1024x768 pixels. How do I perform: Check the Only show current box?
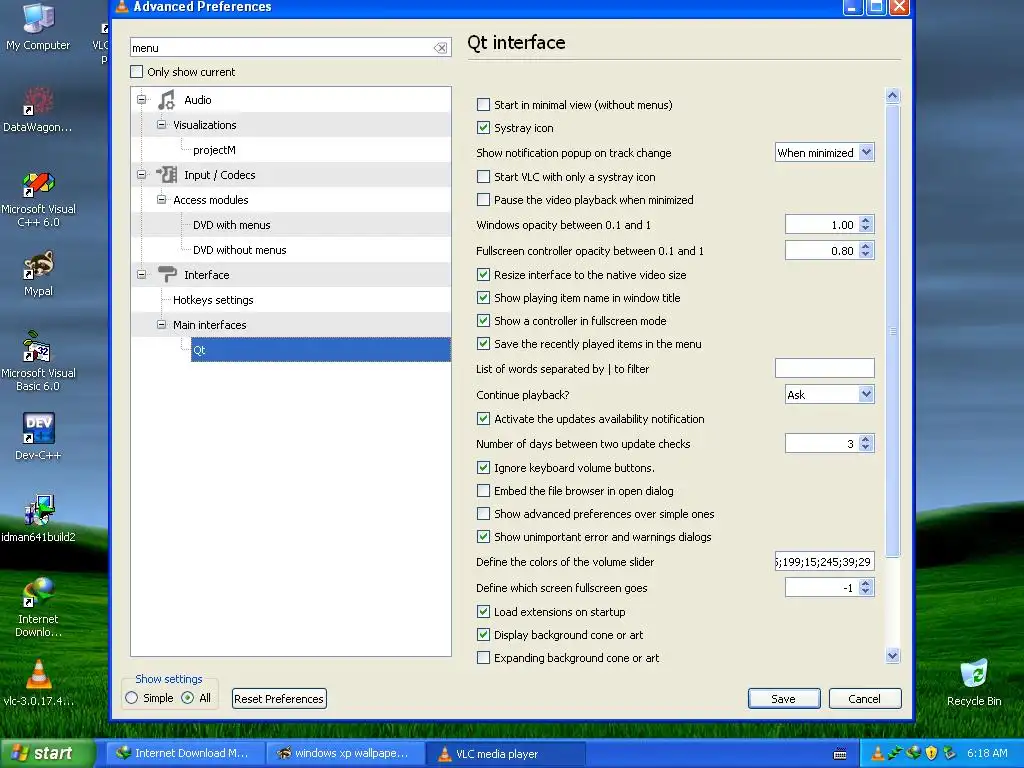136,72
